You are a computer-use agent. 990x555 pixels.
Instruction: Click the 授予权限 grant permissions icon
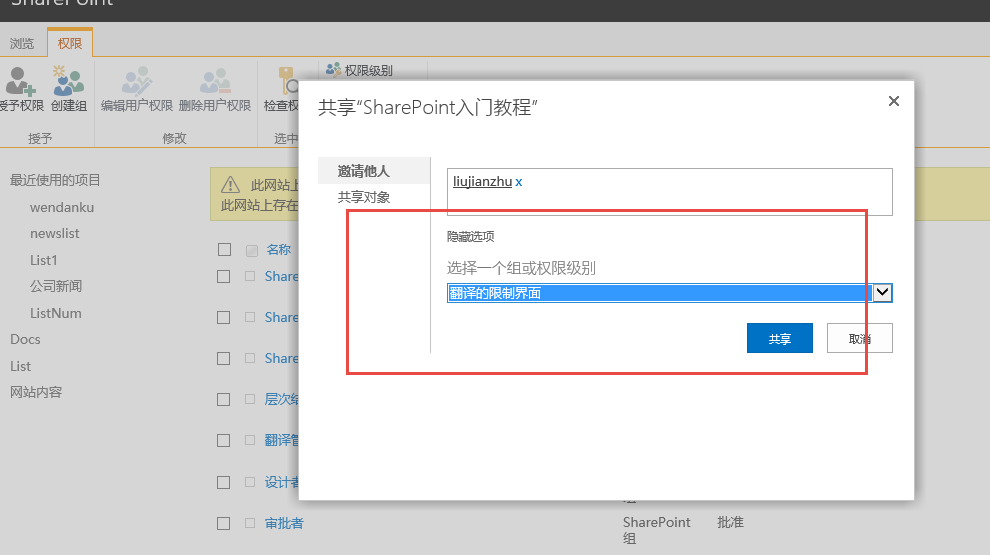point(21,82)
